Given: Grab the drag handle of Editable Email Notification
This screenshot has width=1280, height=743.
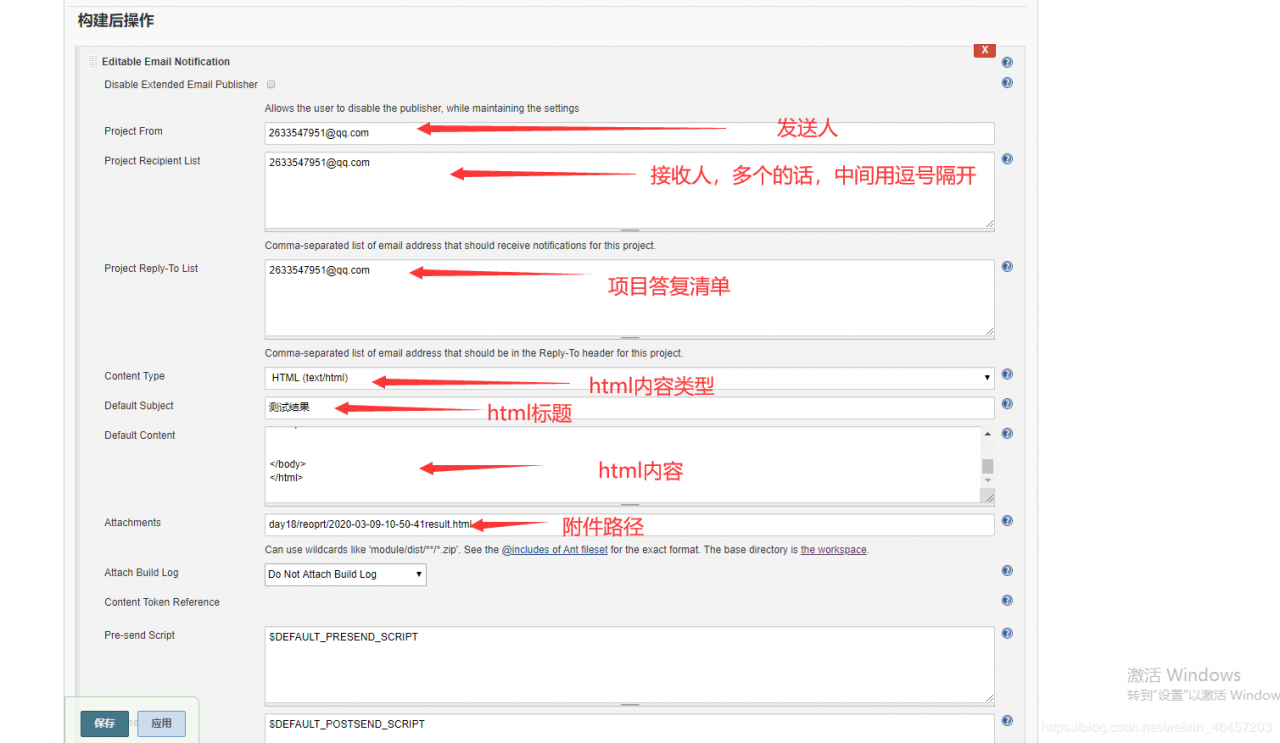Looking at the screenshot, I should point(93,62).
